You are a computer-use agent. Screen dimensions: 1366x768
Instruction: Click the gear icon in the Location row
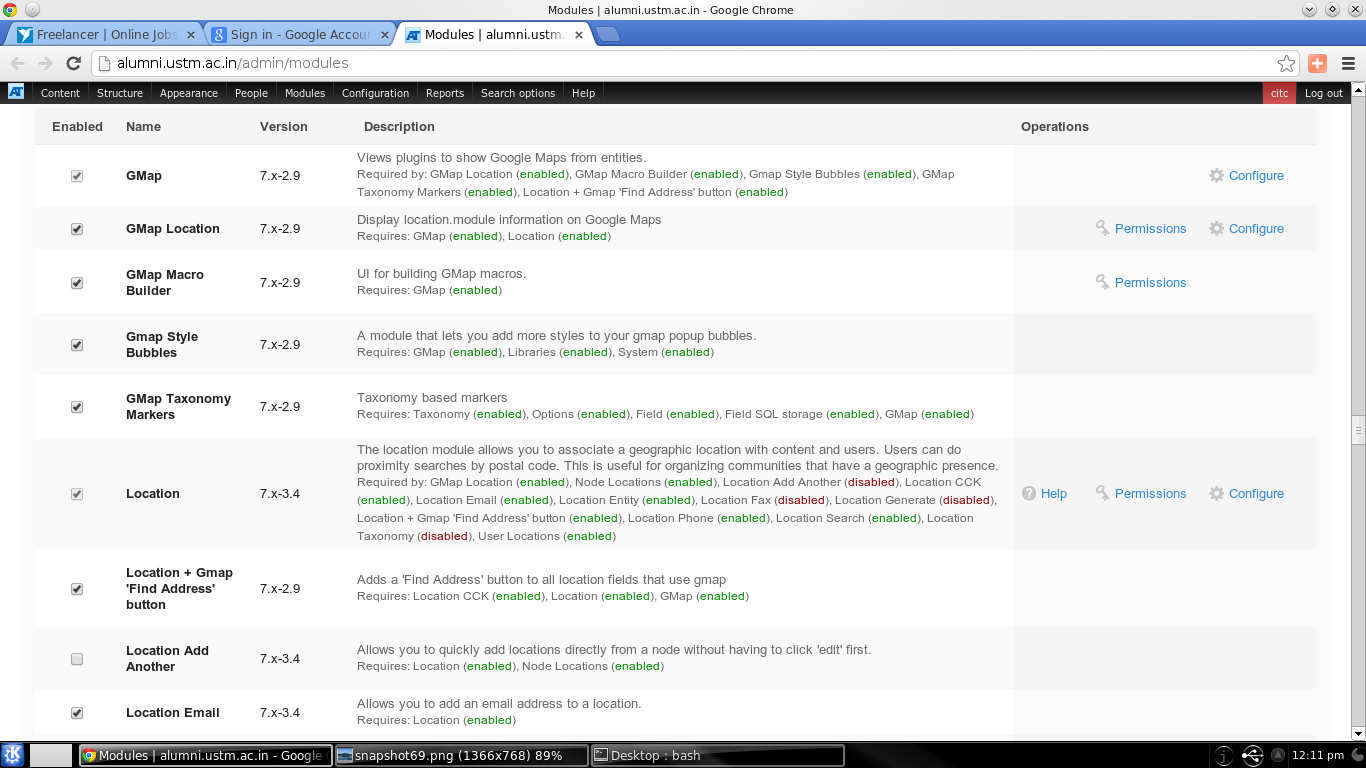pyautogui.click(x=1216, y=493)
